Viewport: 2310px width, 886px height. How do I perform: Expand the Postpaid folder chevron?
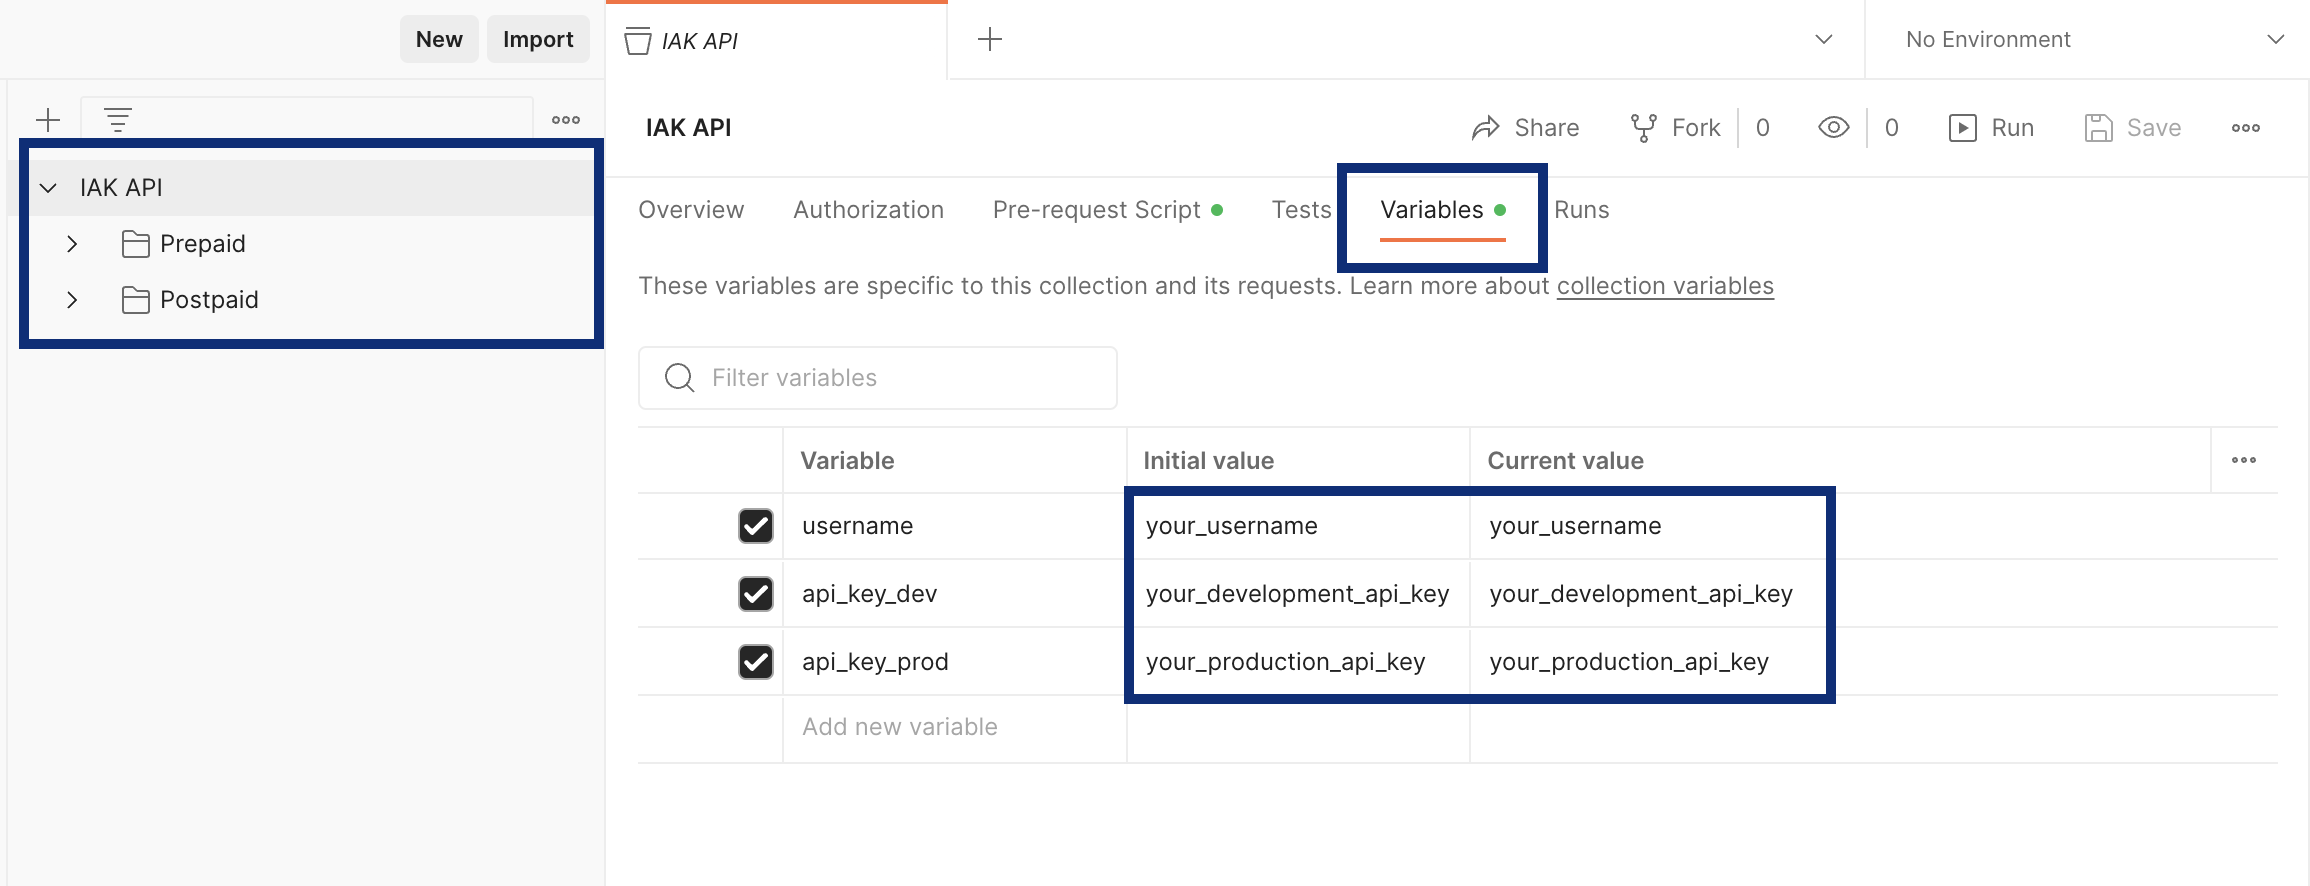tap(72, 300)
